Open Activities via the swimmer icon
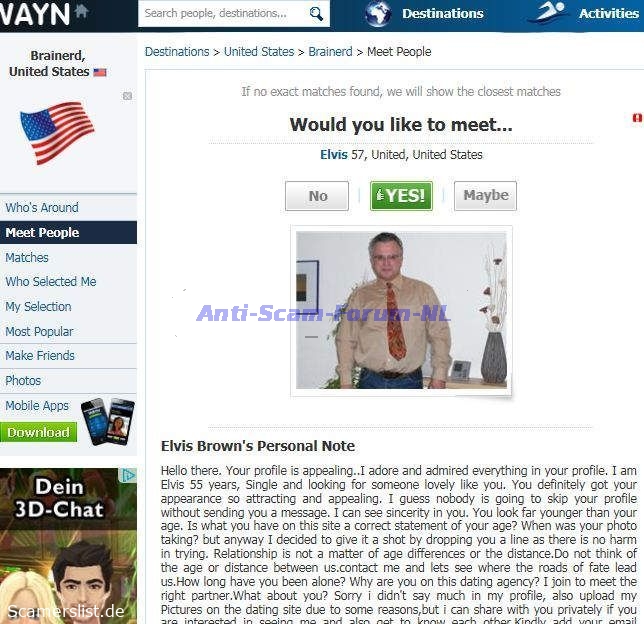 click(x=548, y=13)
